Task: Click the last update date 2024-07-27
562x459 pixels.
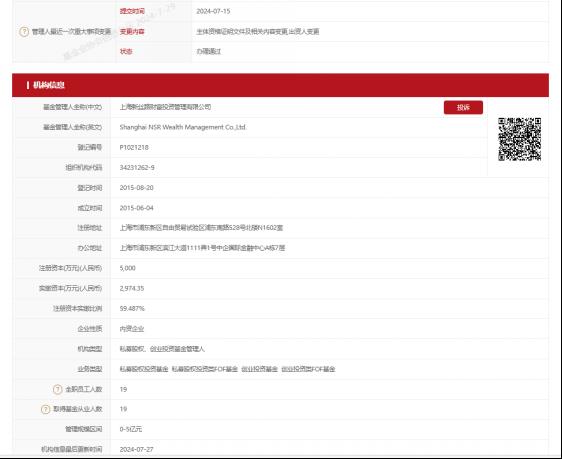Action: [137, 449]
